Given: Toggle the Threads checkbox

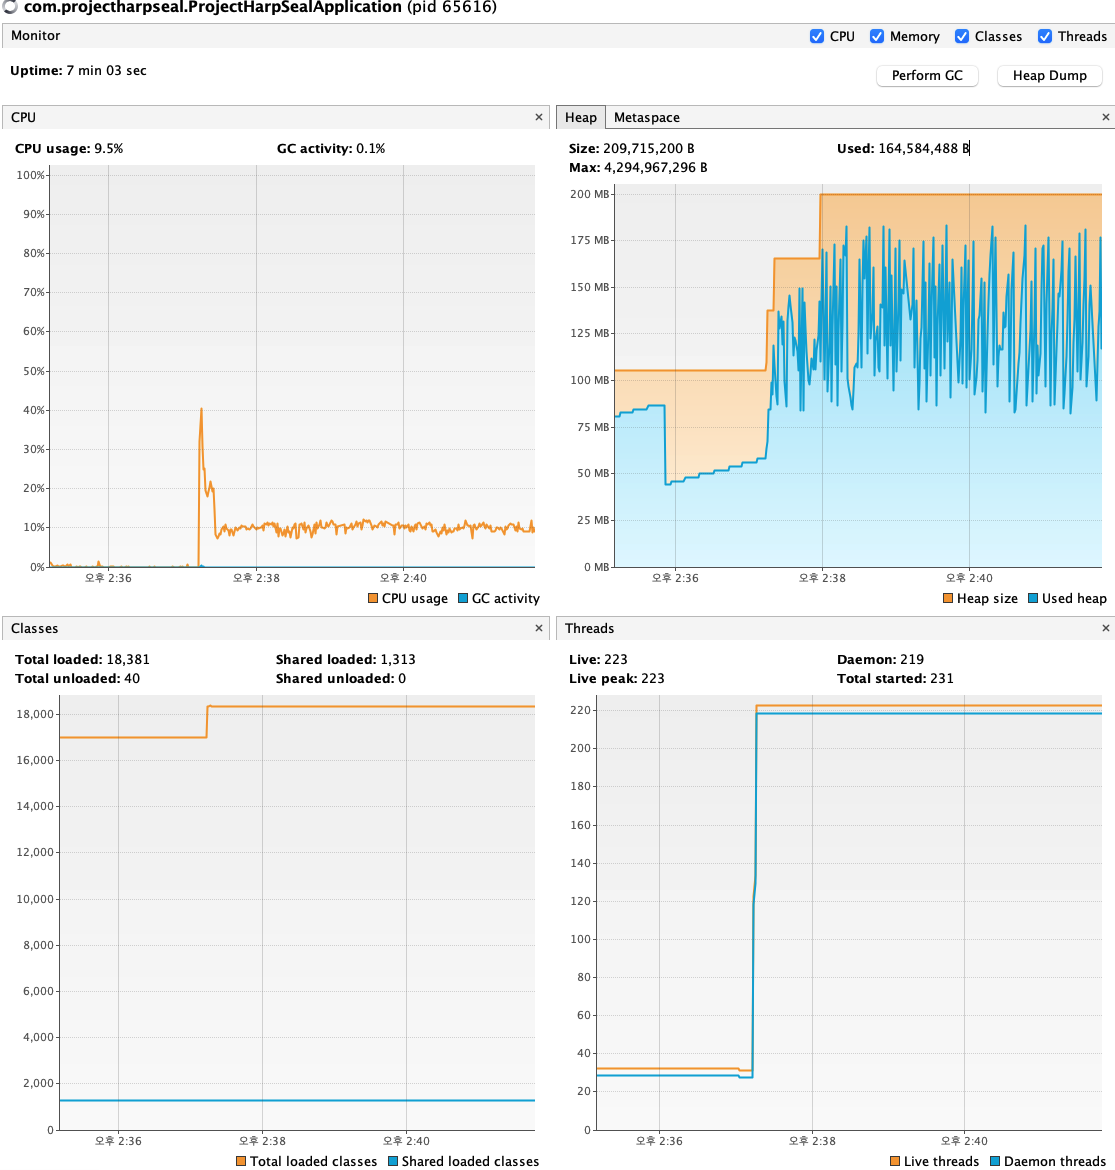Looking at the screenshot, I should tap(1045, 37).
